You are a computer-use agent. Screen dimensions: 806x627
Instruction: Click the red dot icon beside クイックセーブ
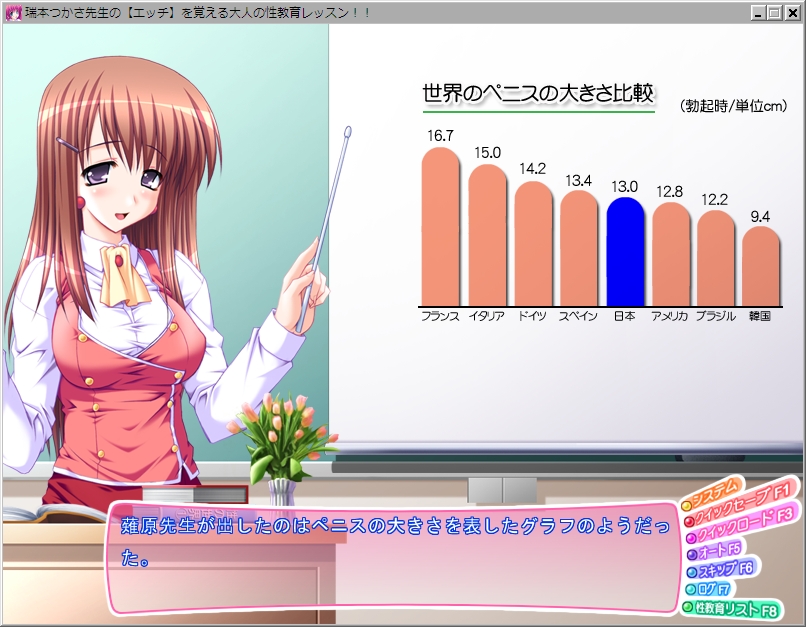click(689, 522)
